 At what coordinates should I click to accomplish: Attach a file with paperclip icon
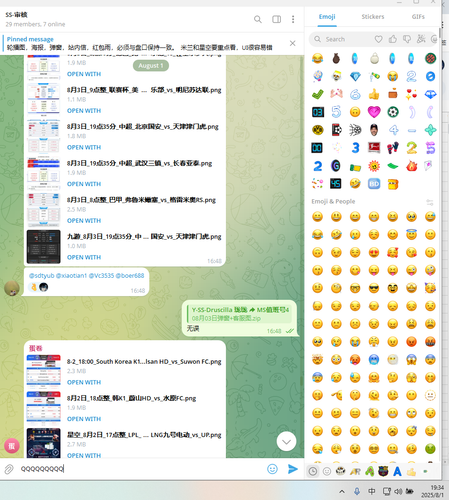pyautogui.click(x=9, y=469)
